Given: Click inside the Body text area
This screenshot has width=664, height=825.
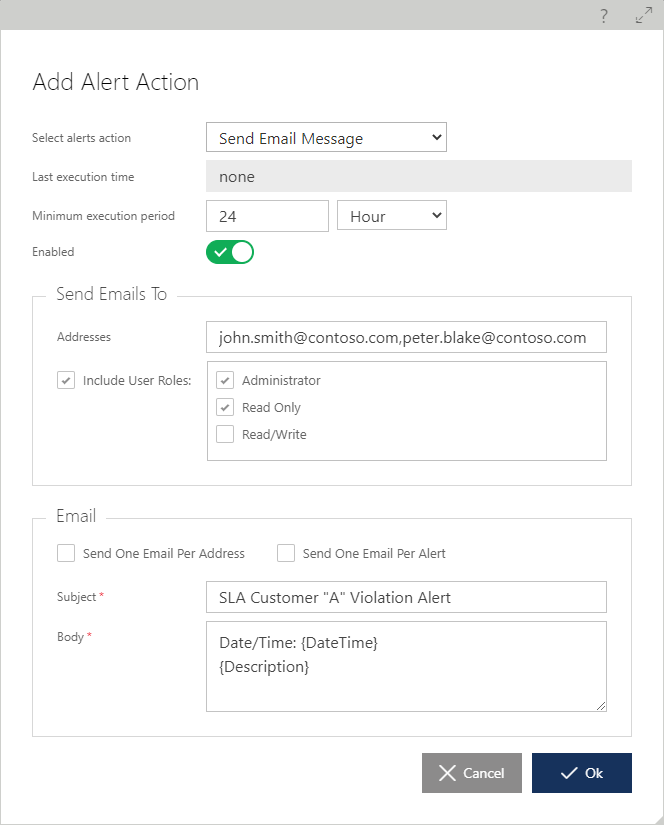Looking at the screenshot, I should coord(406,667).
